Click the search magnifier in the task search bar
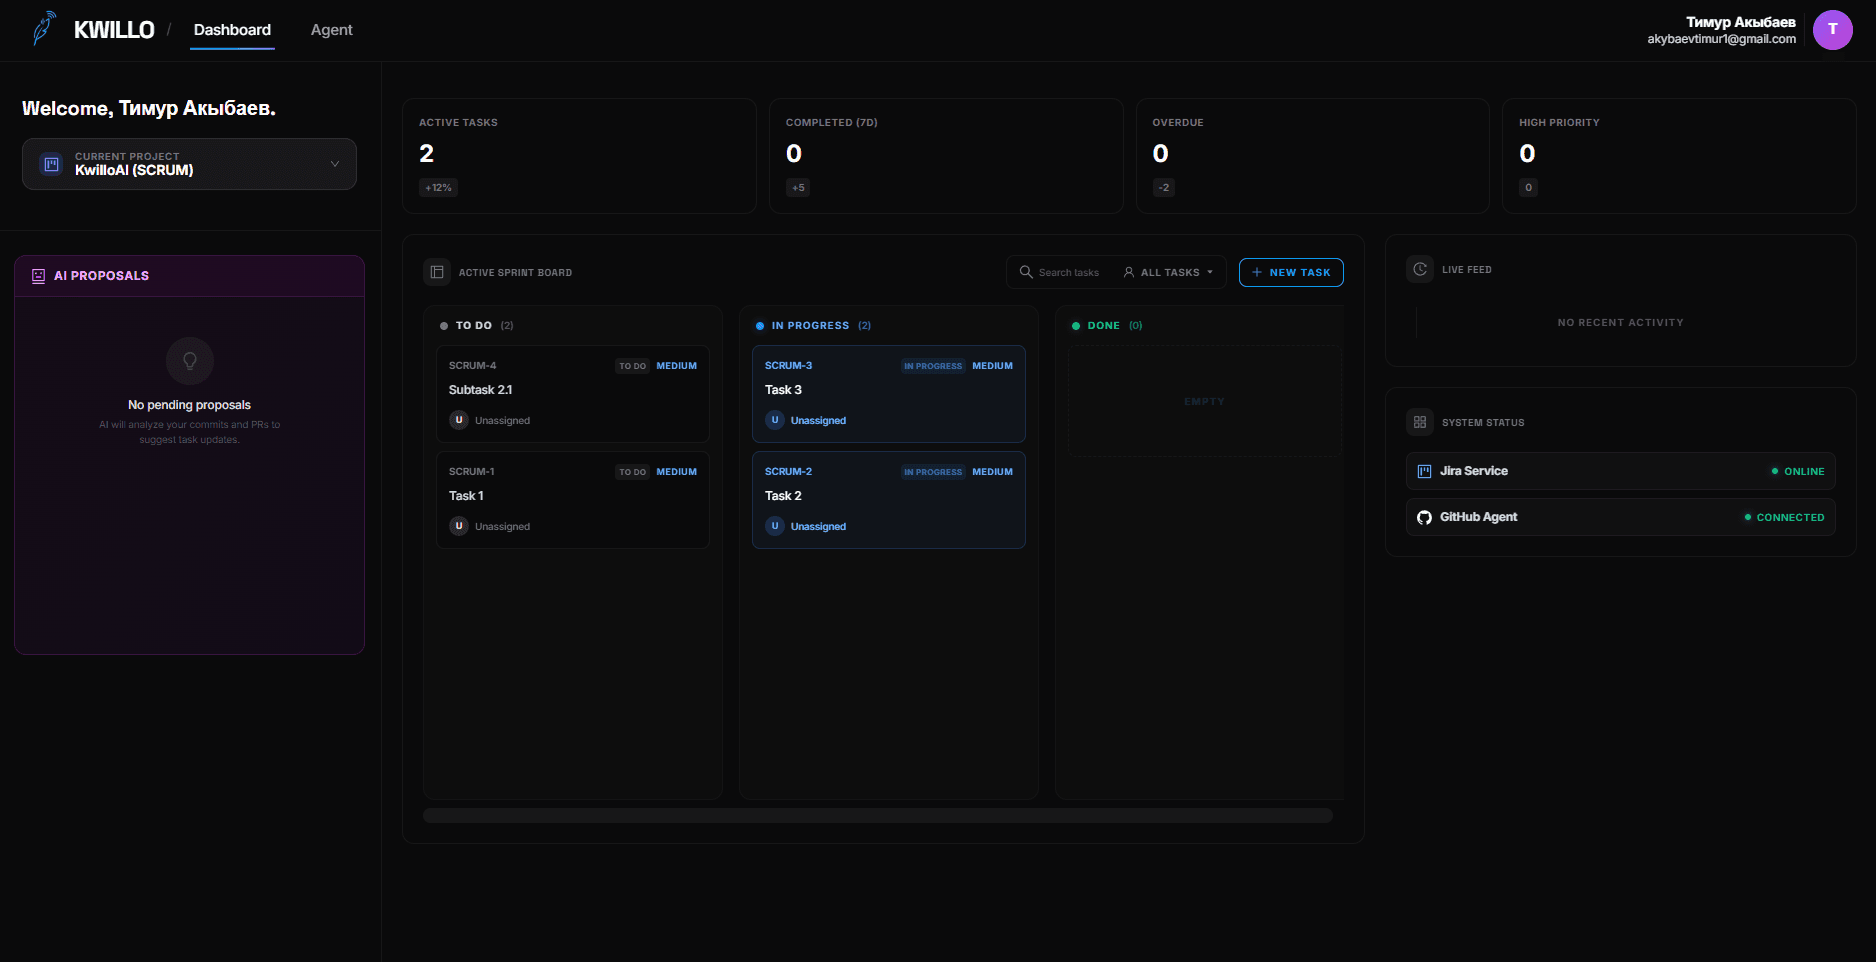Screen dimensions: 1876x962 tap(1026, 271)
